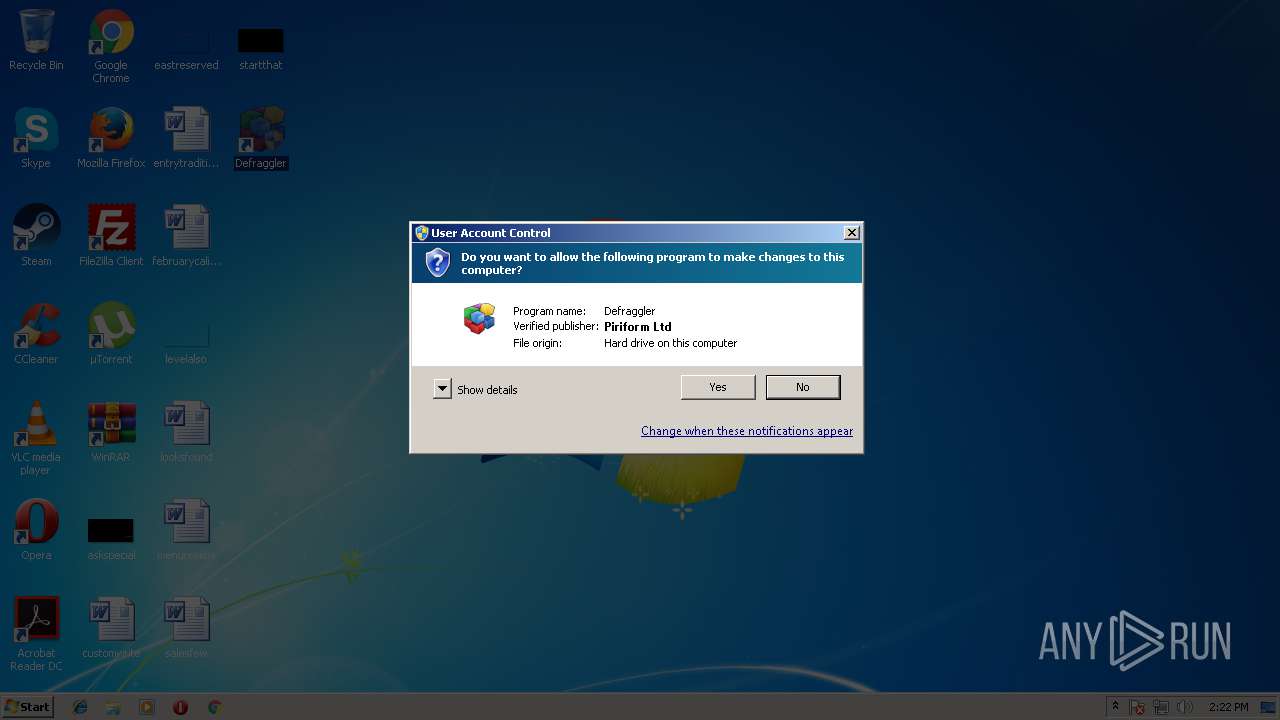Open 'Change when these notifications appear' link

click(747, 431)
